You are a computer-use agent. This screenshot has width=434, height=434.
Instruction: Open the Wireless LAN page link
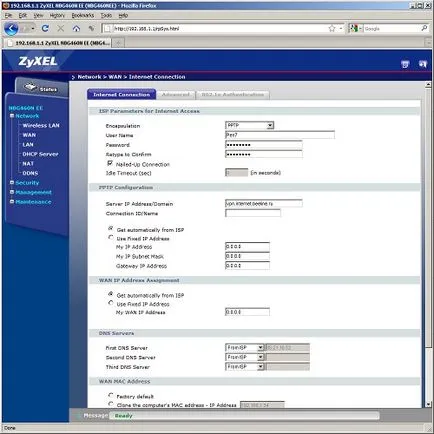pos(41,125)
